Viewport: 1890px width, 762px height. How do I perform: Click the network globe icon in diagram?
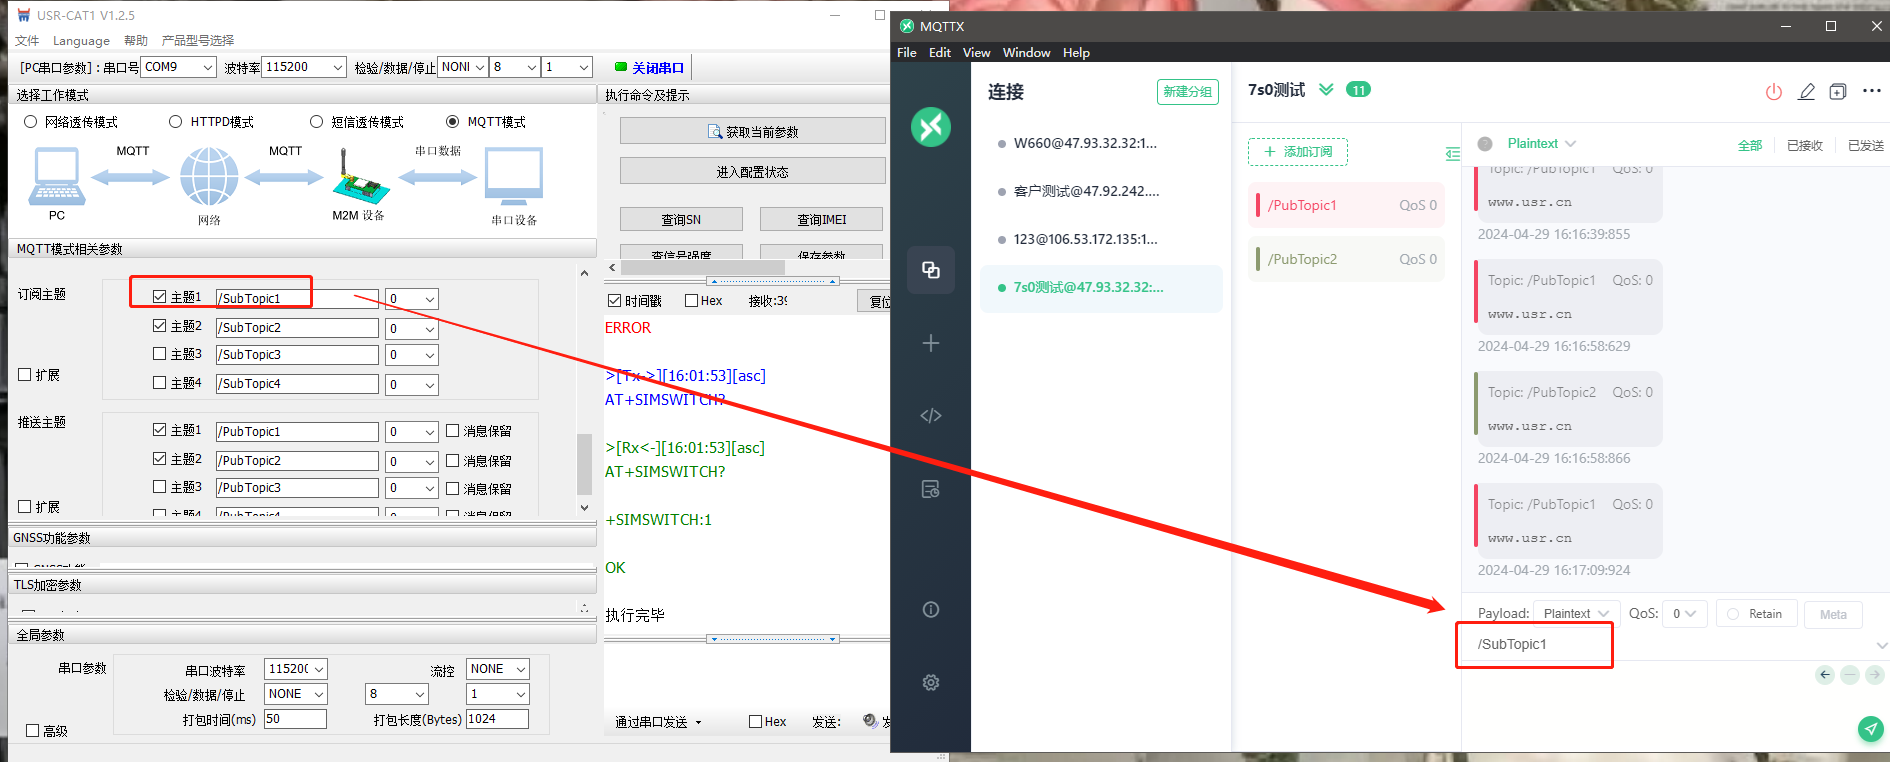point(209,176)
